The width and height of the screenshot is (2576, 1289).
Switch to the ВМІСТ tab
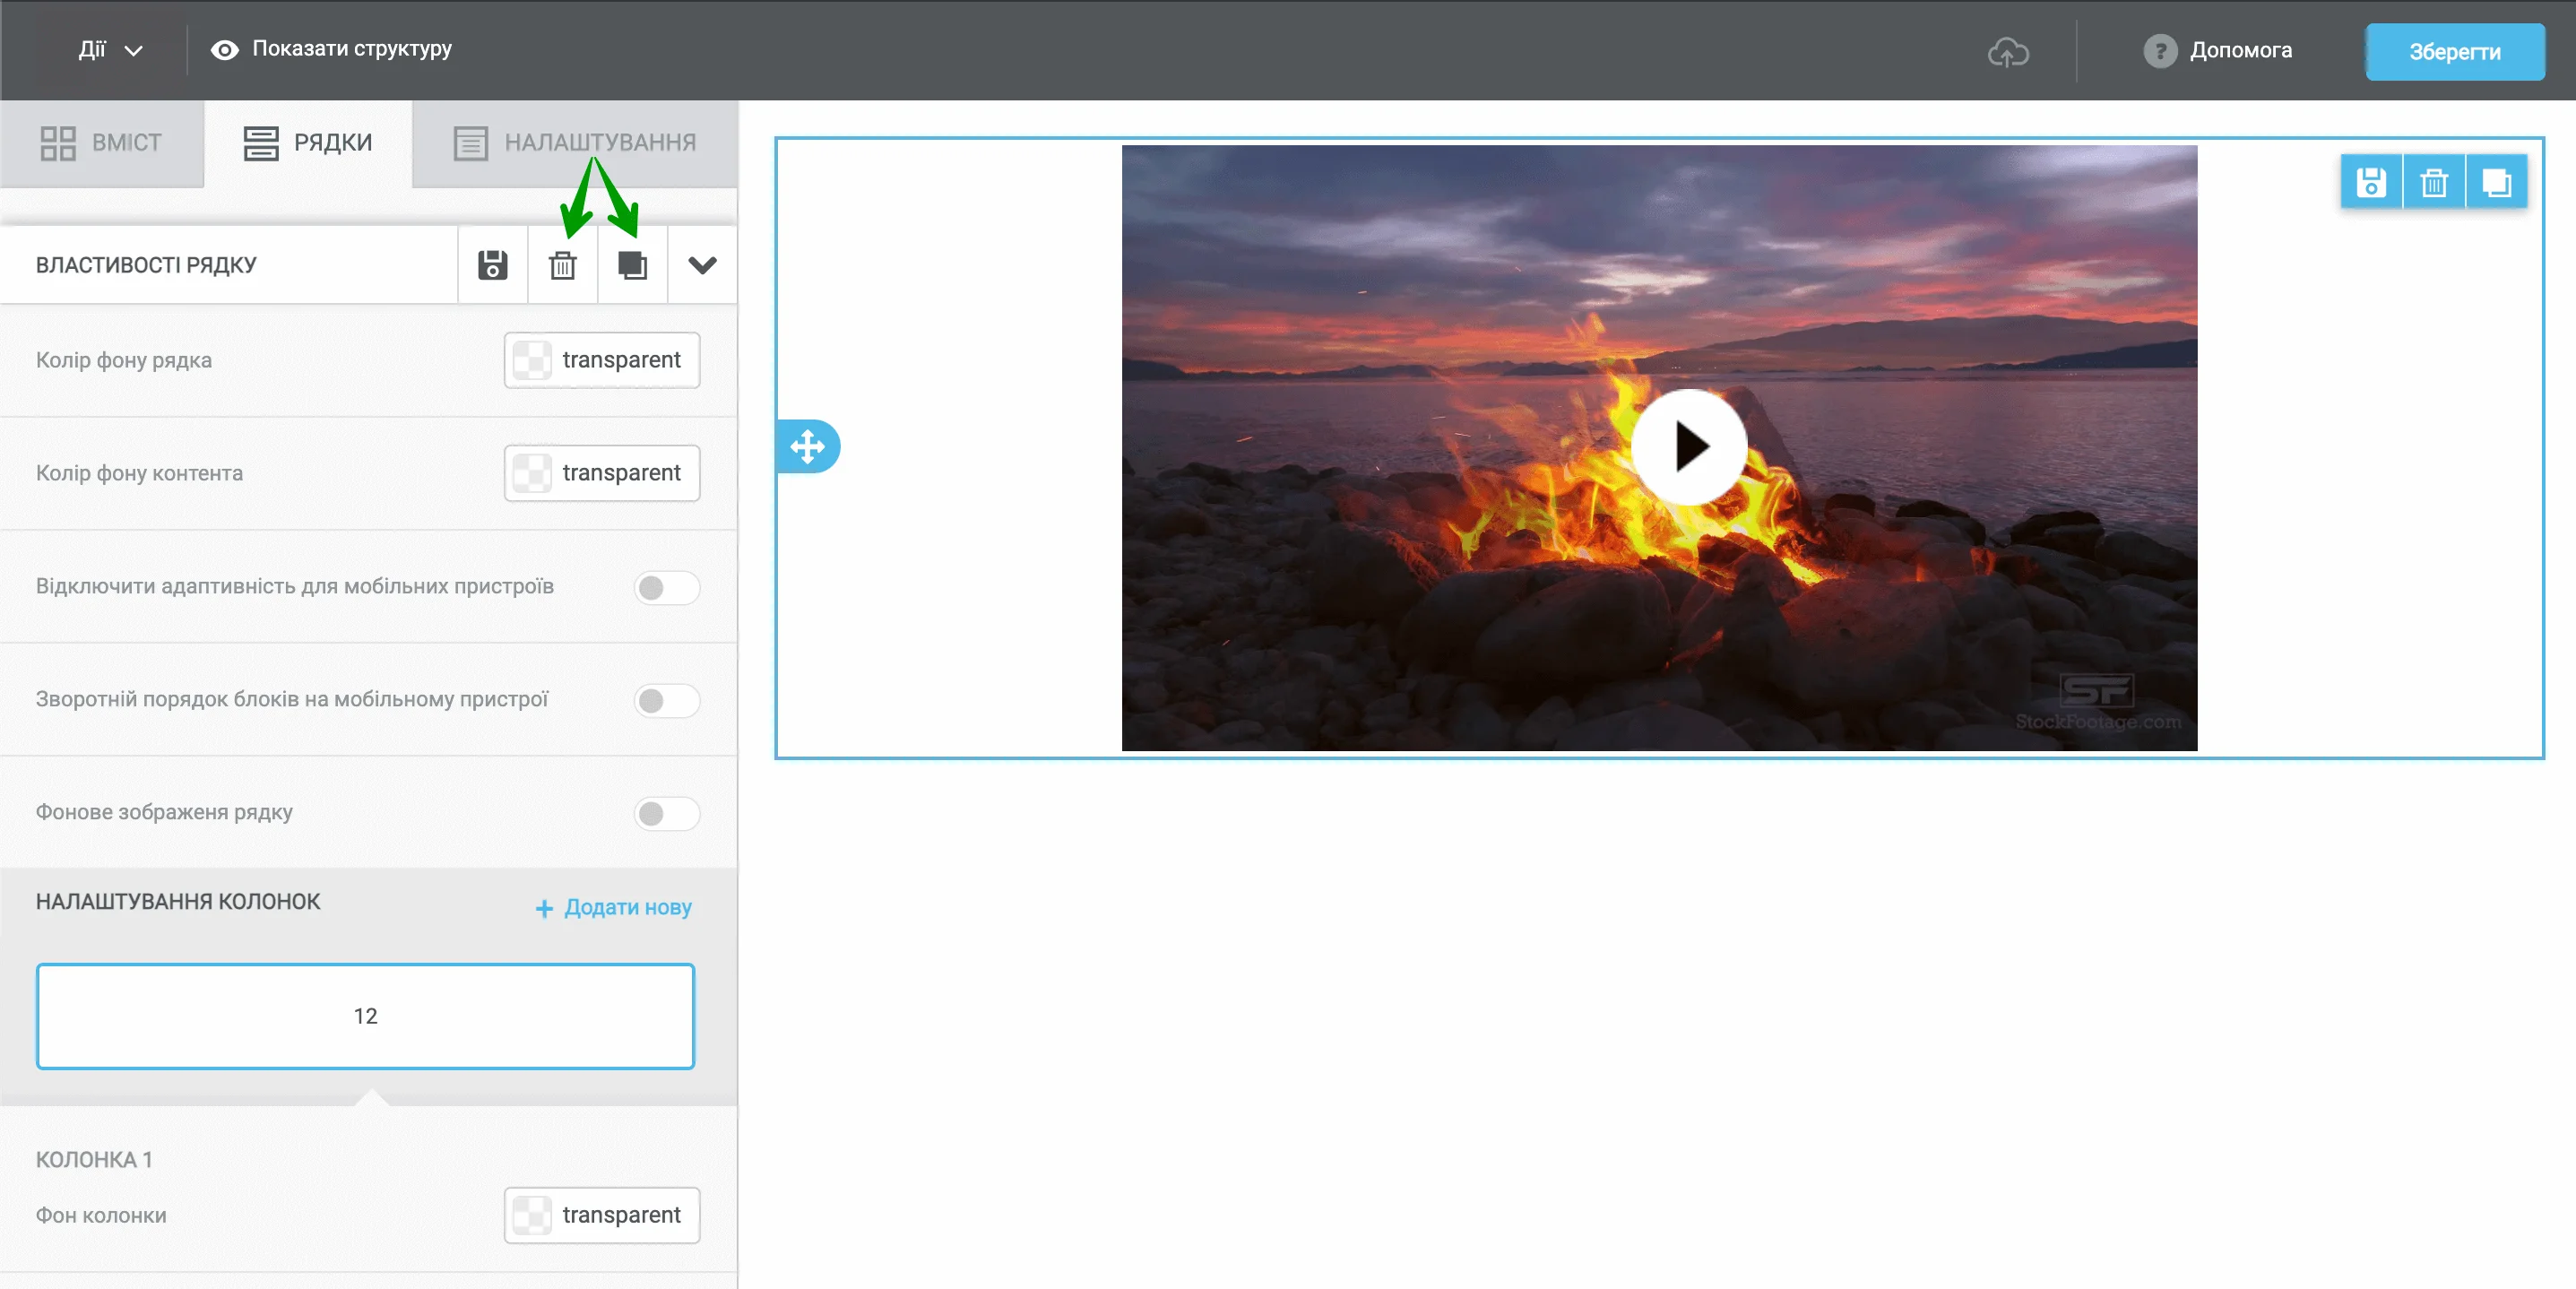coord(101,143)
